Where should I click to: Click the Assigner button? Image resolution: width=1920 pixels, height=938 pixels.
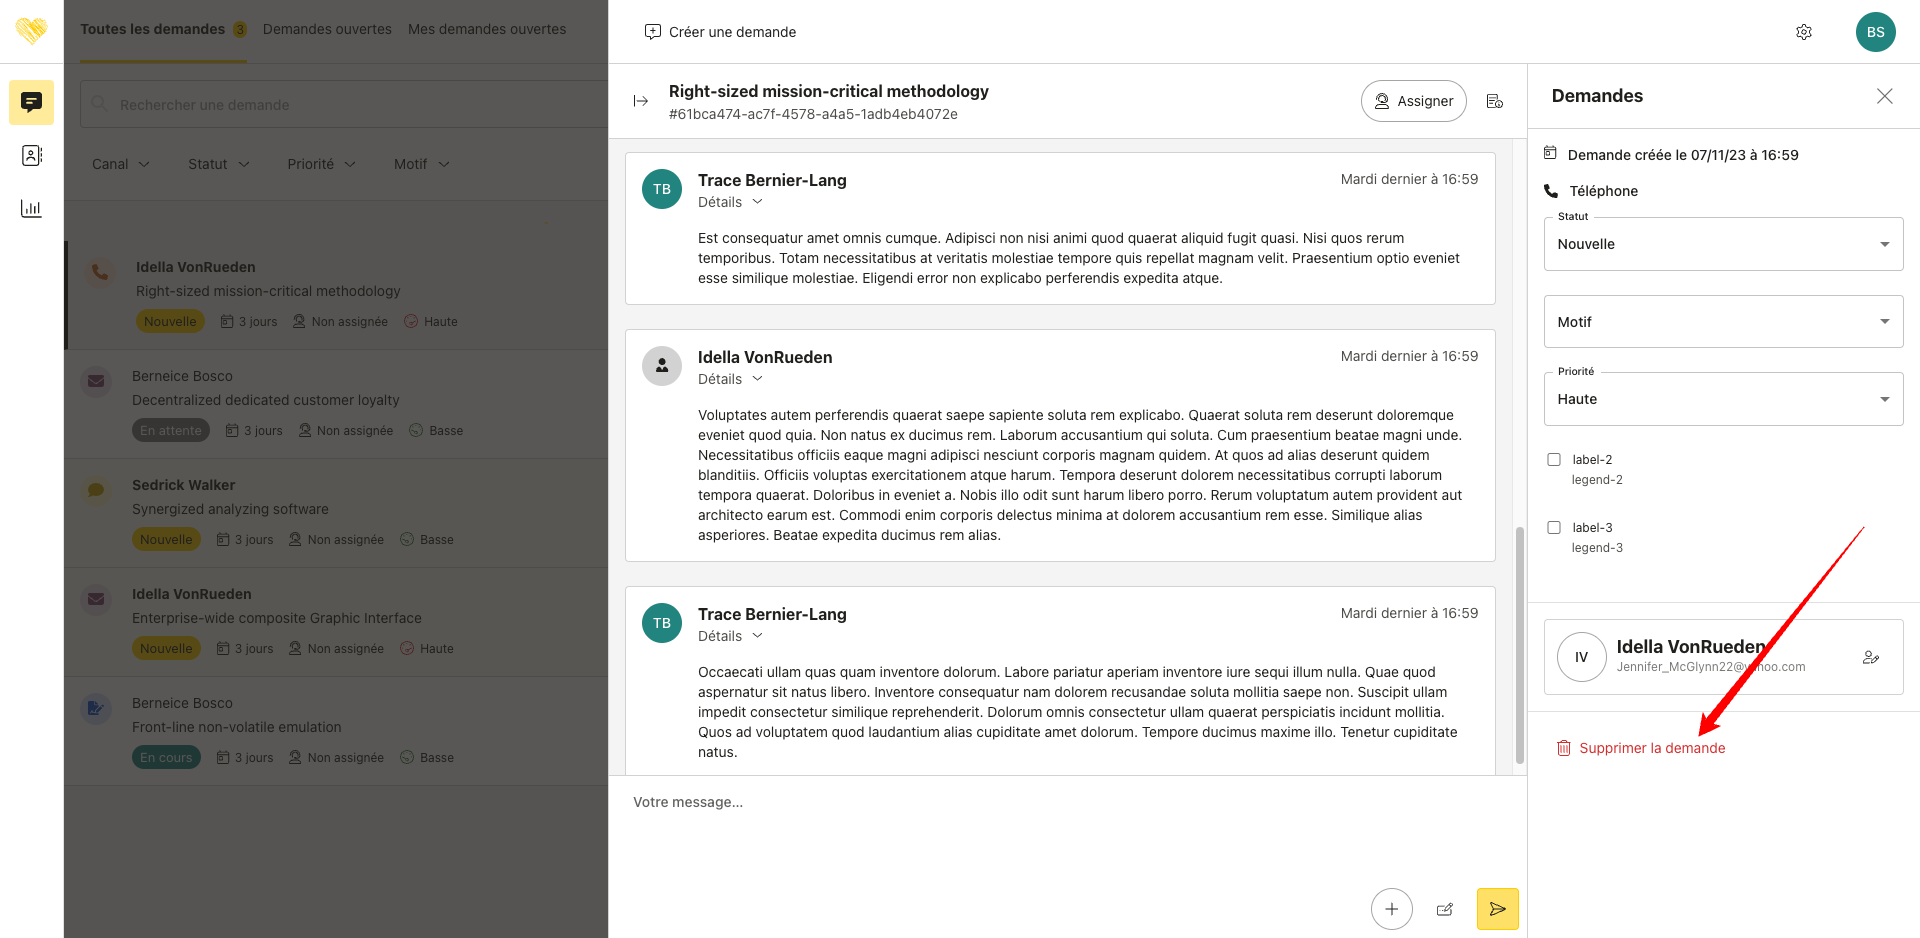tap(1413, 101)
